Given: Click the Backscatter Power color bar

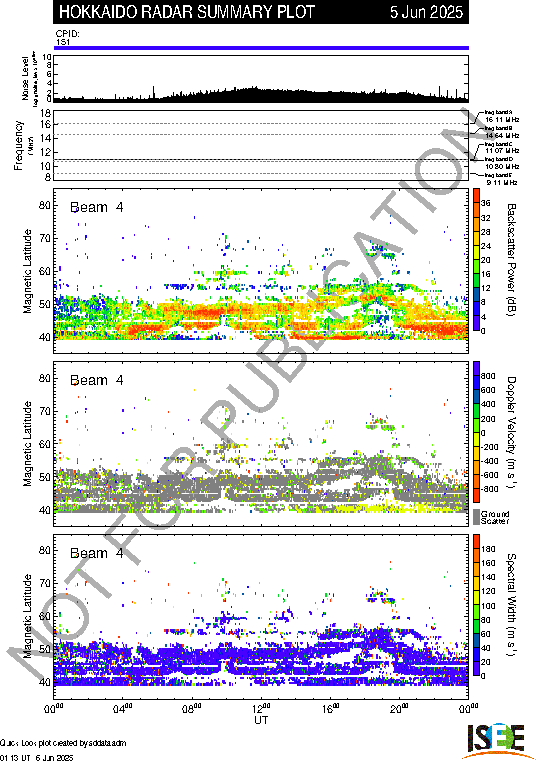Looking at the screenshot, I should point(477,260).
